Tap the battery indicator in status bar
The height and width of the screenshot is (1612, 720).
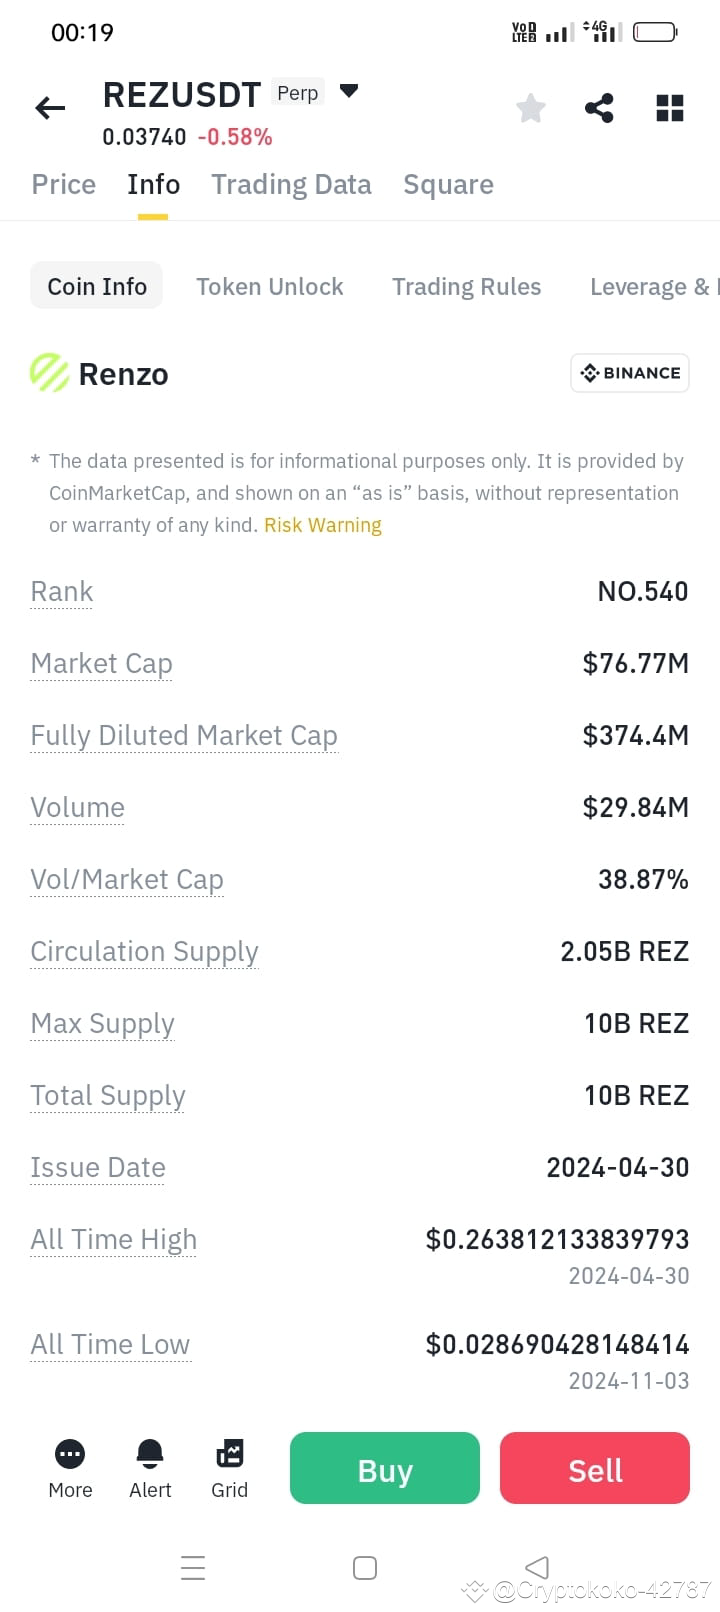[x=656, y=31]
